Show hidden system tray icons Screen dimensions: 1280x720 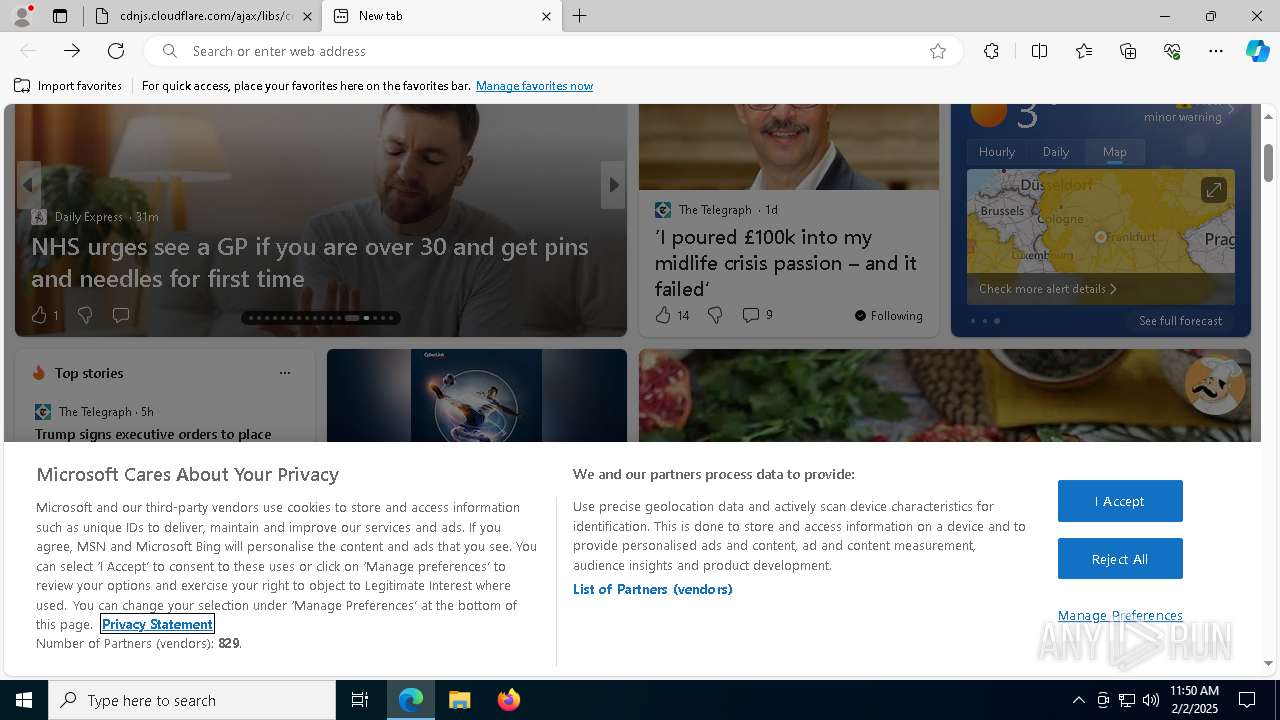tap(1078, 700)
